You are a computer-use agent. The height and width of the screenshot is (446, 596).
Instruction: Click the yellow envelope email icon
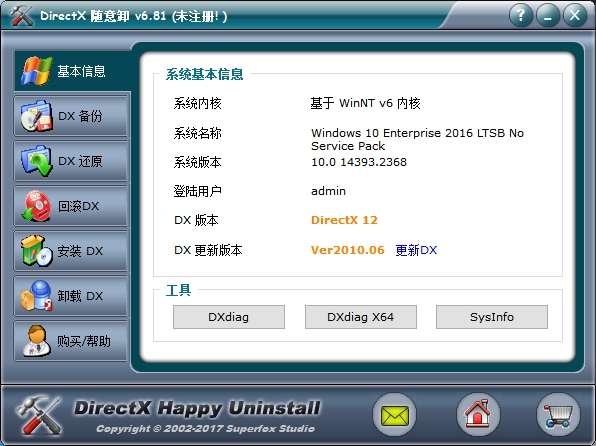(395, 415)
